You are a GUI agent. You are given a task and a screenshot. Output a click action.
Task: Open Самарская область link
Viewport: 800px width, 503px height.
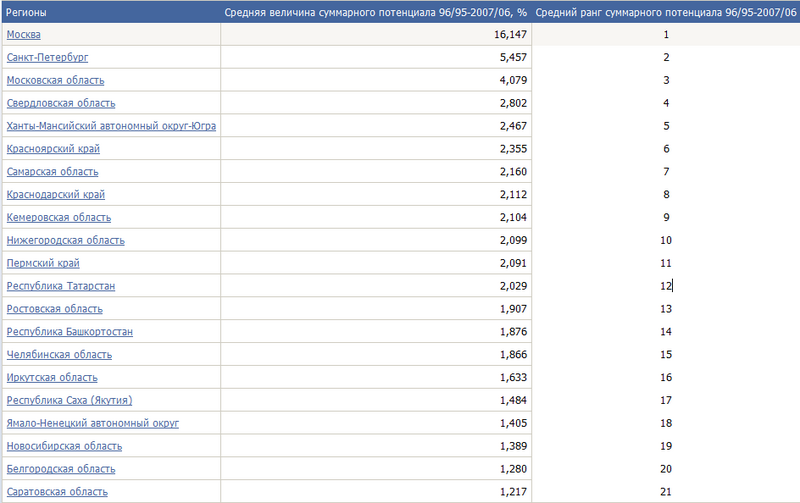click(52, 172)
